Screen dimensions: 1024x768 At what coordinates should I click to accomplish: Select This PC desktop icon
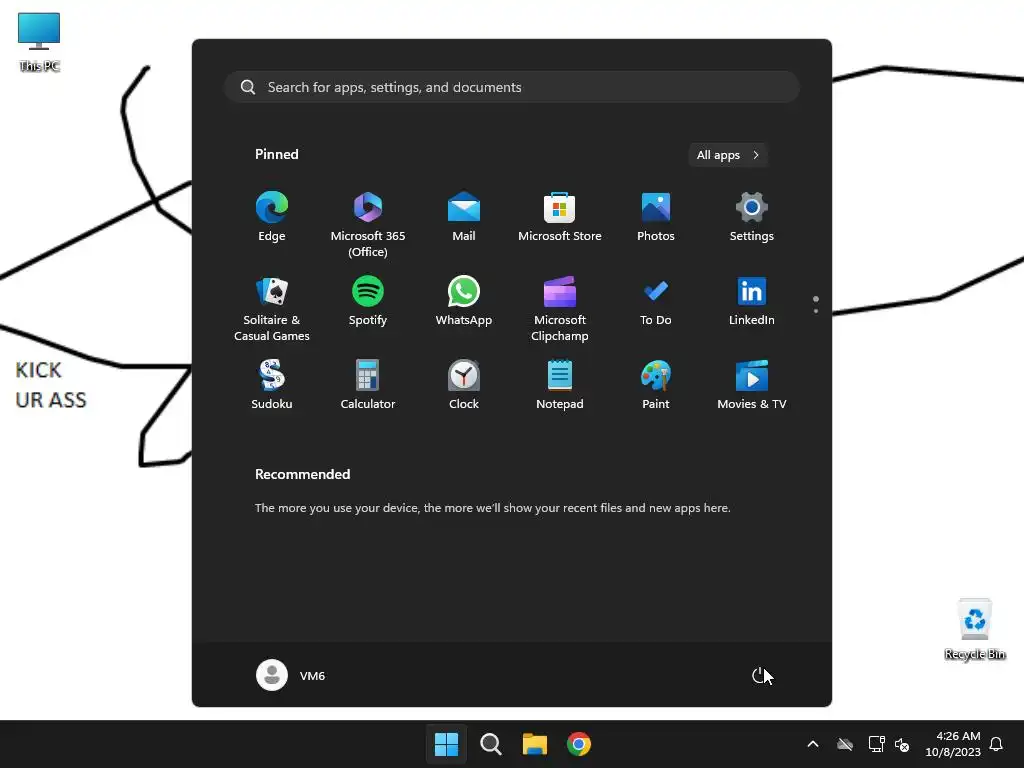[x=39, y=42]
